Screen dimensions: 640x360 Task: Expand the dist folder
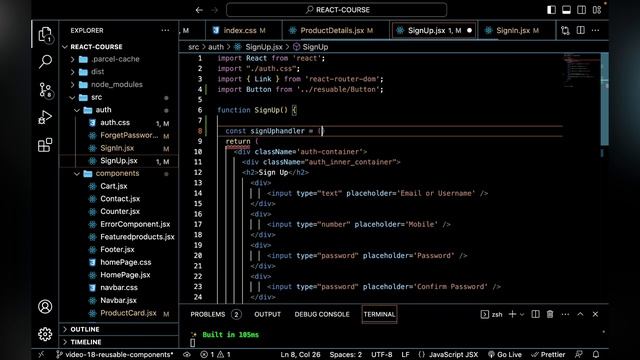pos(73,72)
